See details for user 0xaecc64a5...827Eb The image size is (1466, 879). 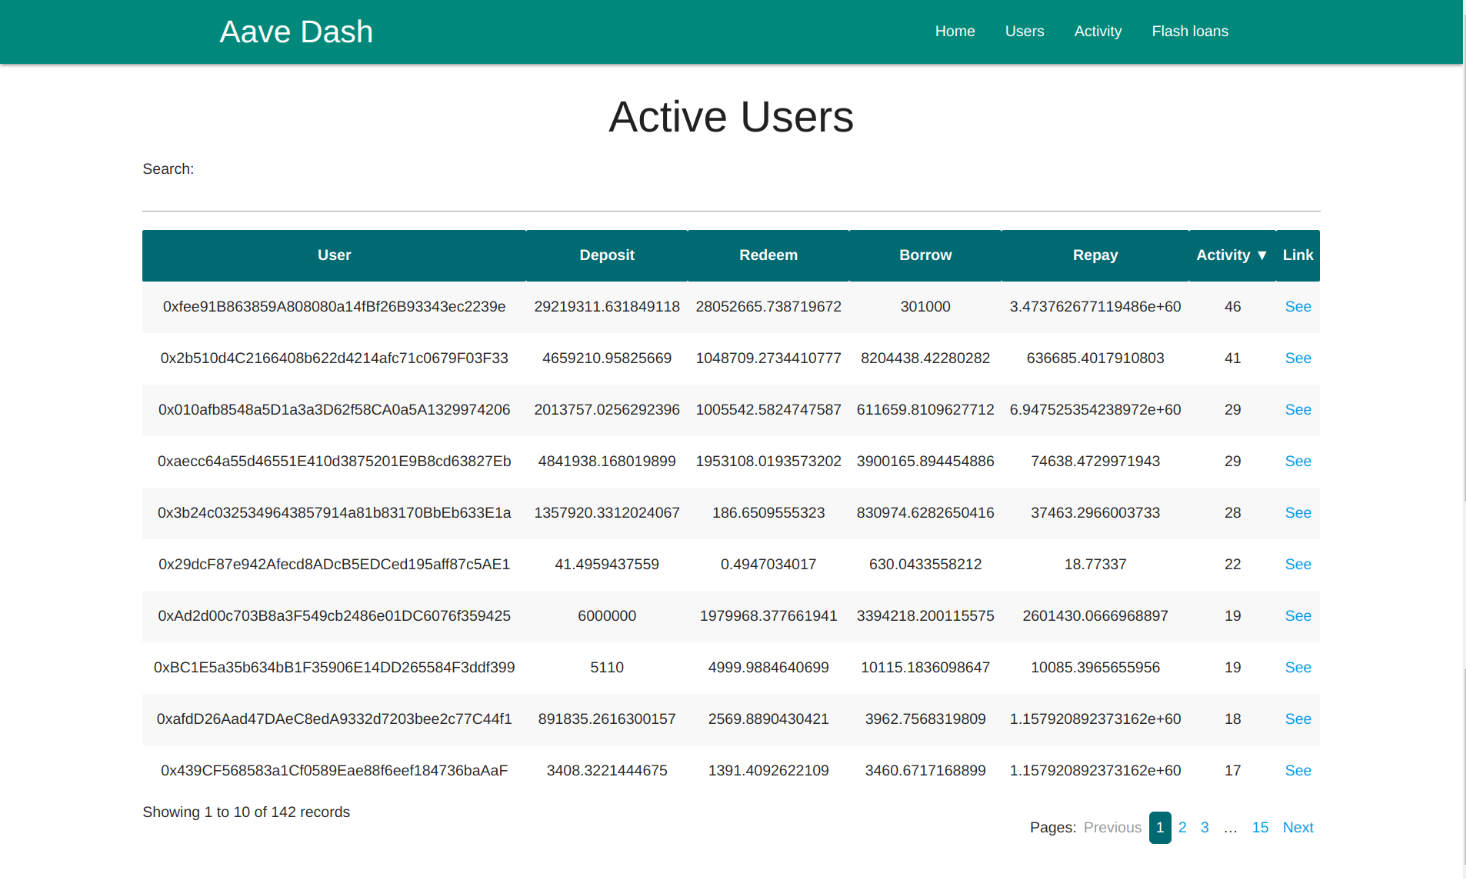click(x=1298, y=461)
